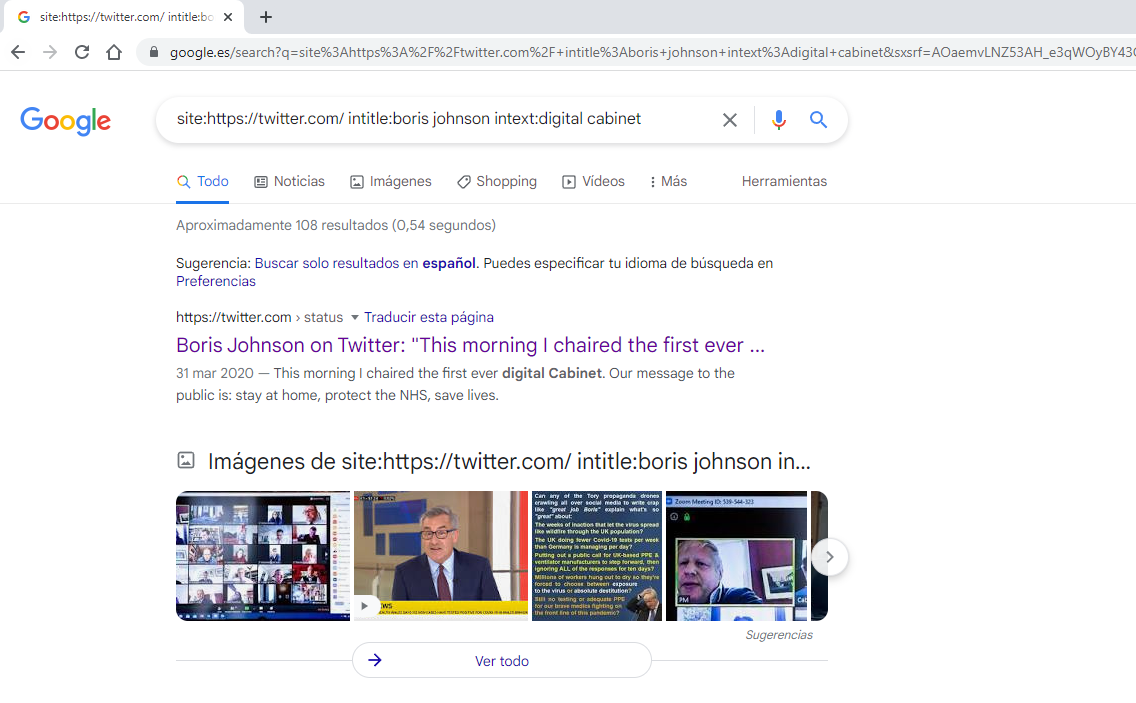Image resolution: width=1136 pixels, height=703 pixels.
Task: Click Traducir esta página link
Action: pyautogui.click(x=429, y=317)
